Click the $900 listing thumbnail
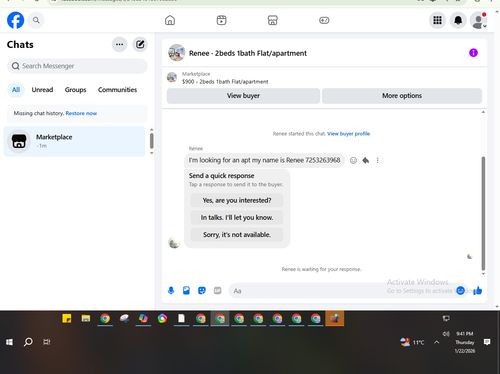This screenshot has height=374, width=500. [x=172, y=77]
